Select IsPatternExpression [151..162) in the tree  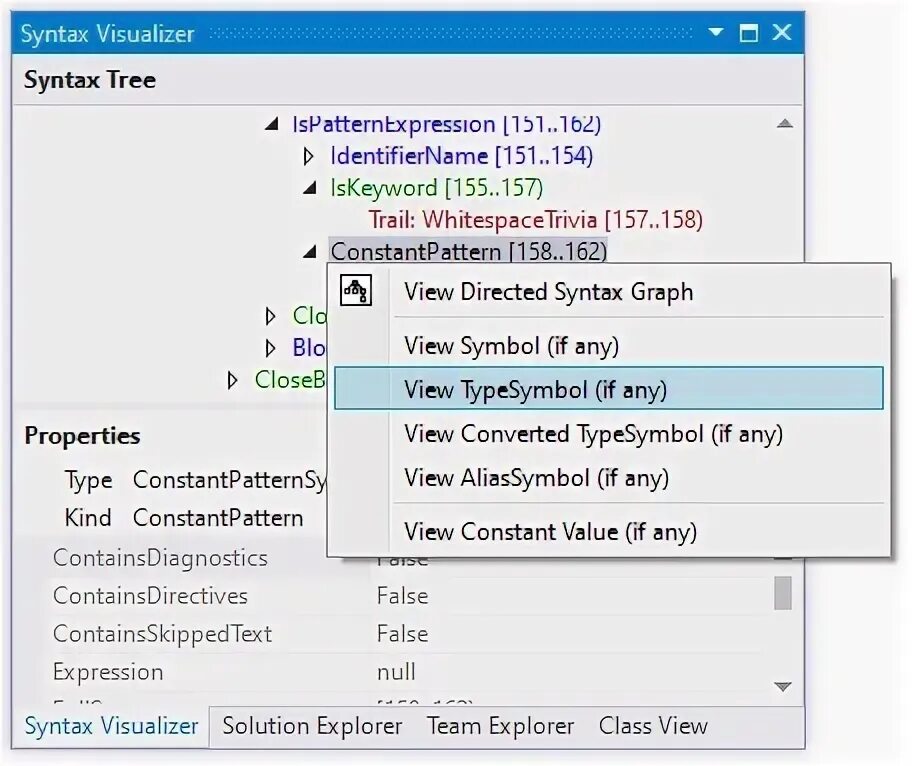[446, 124]
